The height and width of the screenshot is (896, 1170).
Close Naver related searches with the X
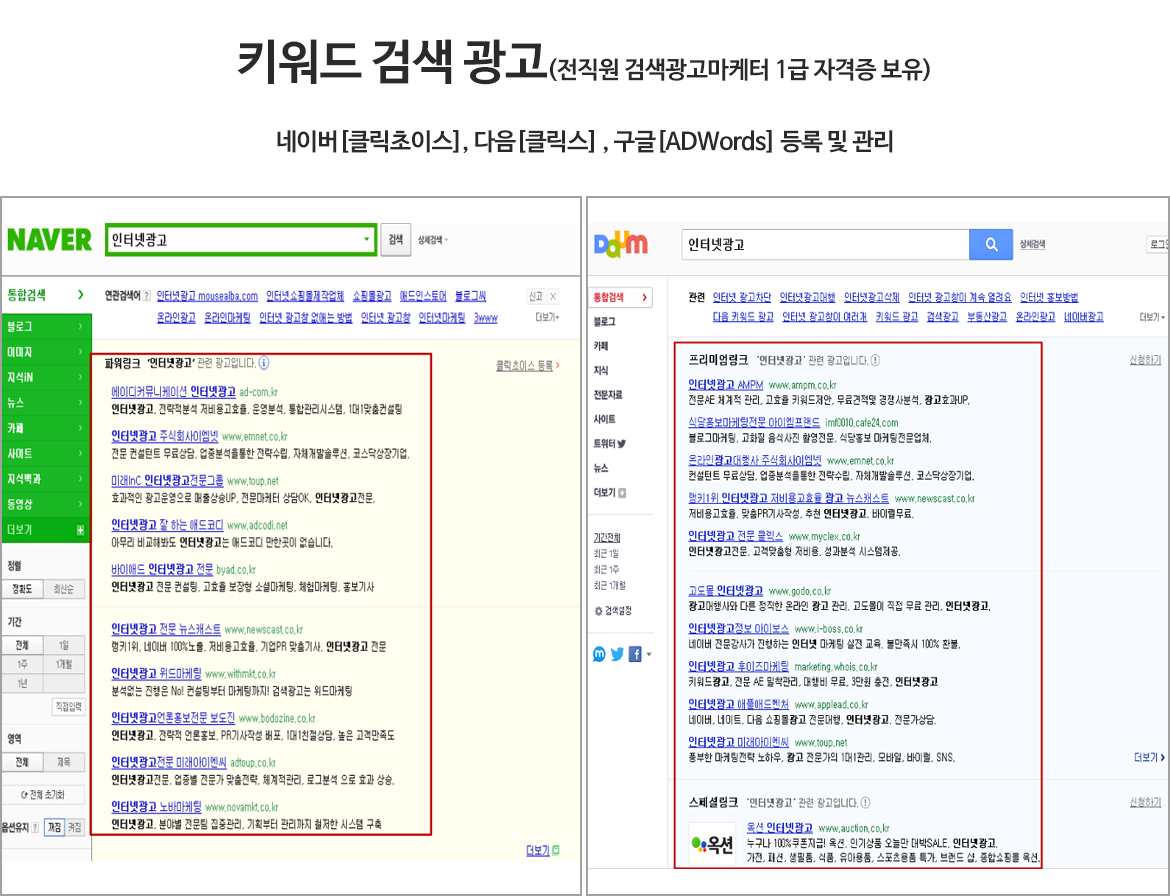pos(553,296)
